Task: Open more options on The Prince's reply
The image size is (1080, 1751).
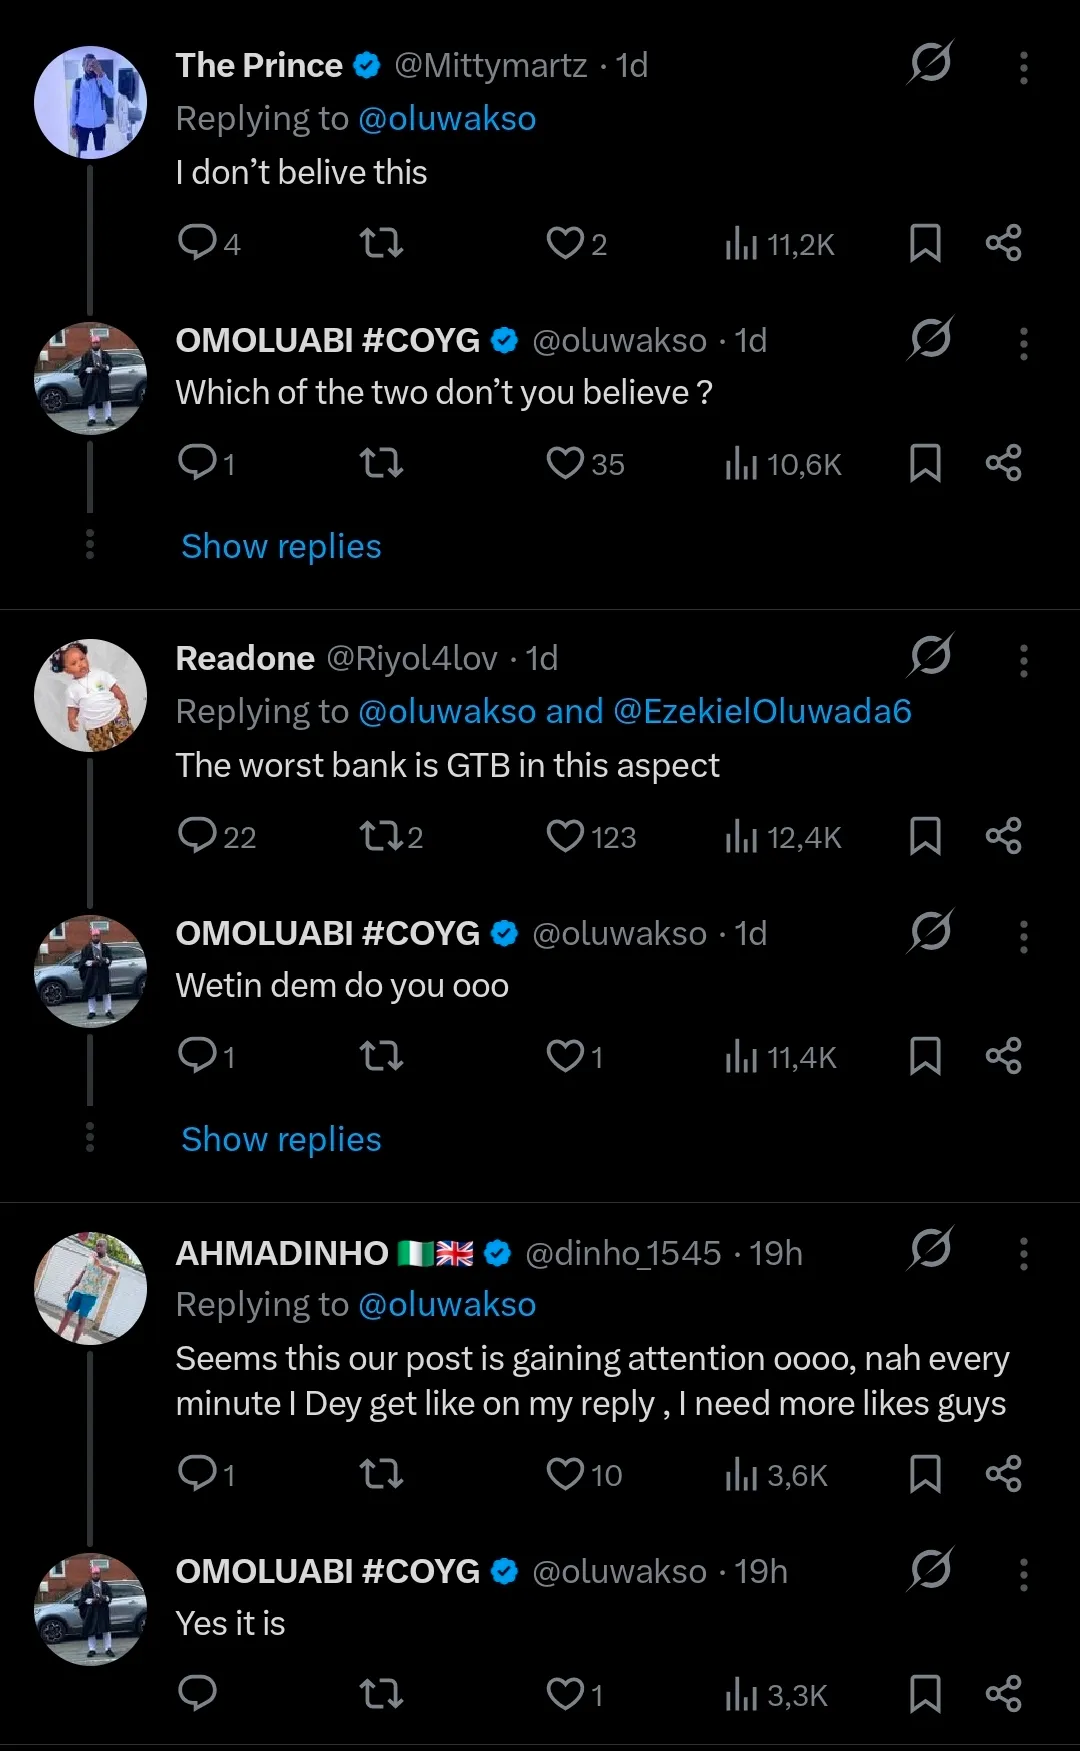Action: coord(1023,67)
